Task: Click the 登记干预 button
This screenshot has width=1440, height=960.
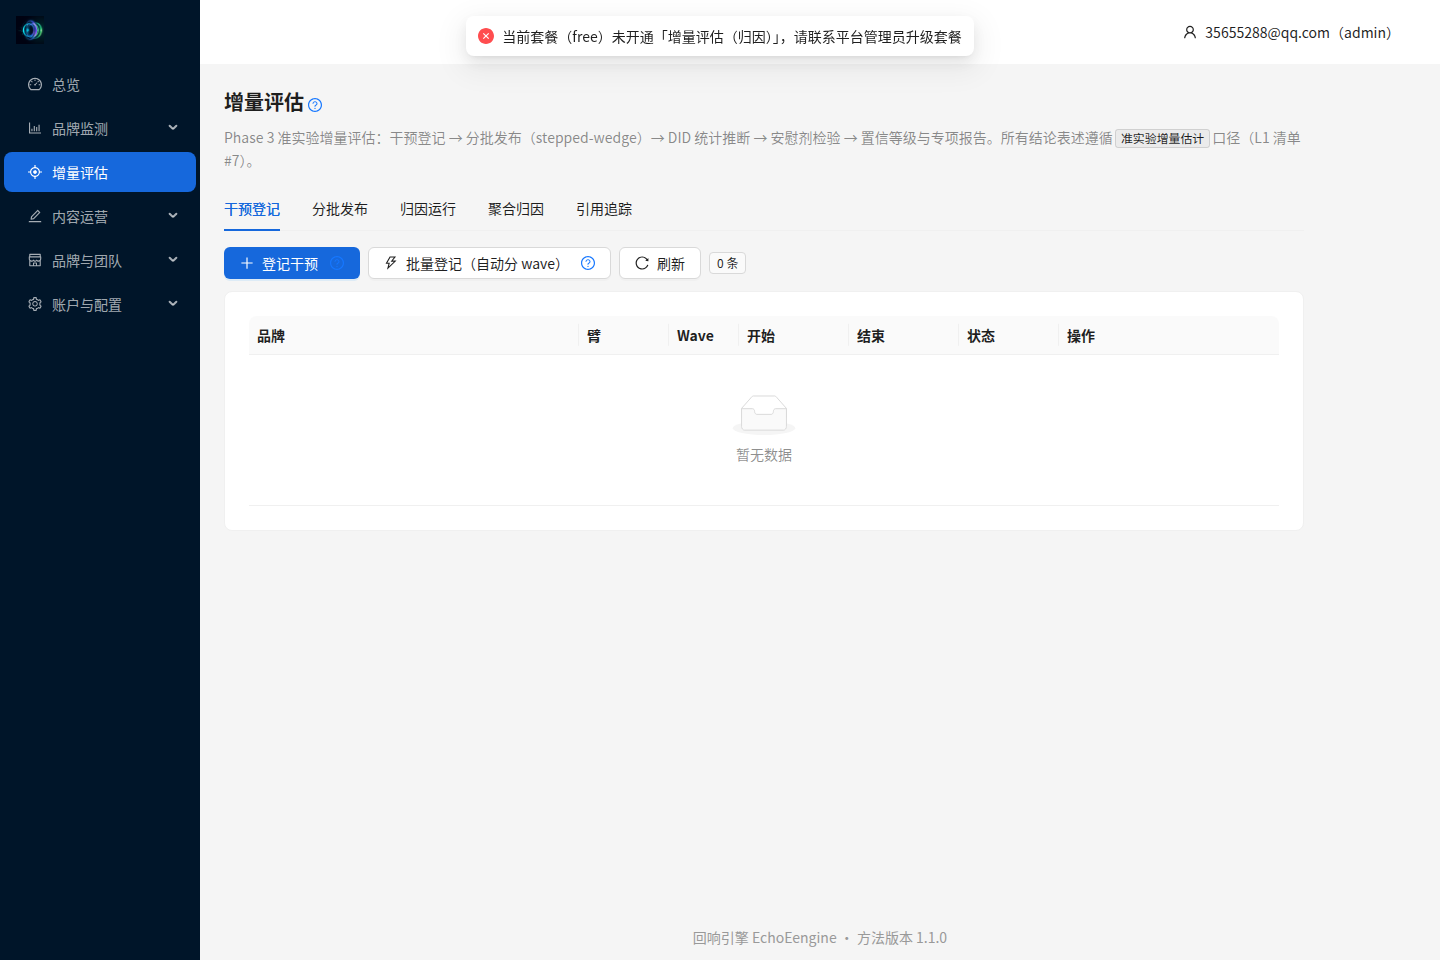Action: (292, 263)
